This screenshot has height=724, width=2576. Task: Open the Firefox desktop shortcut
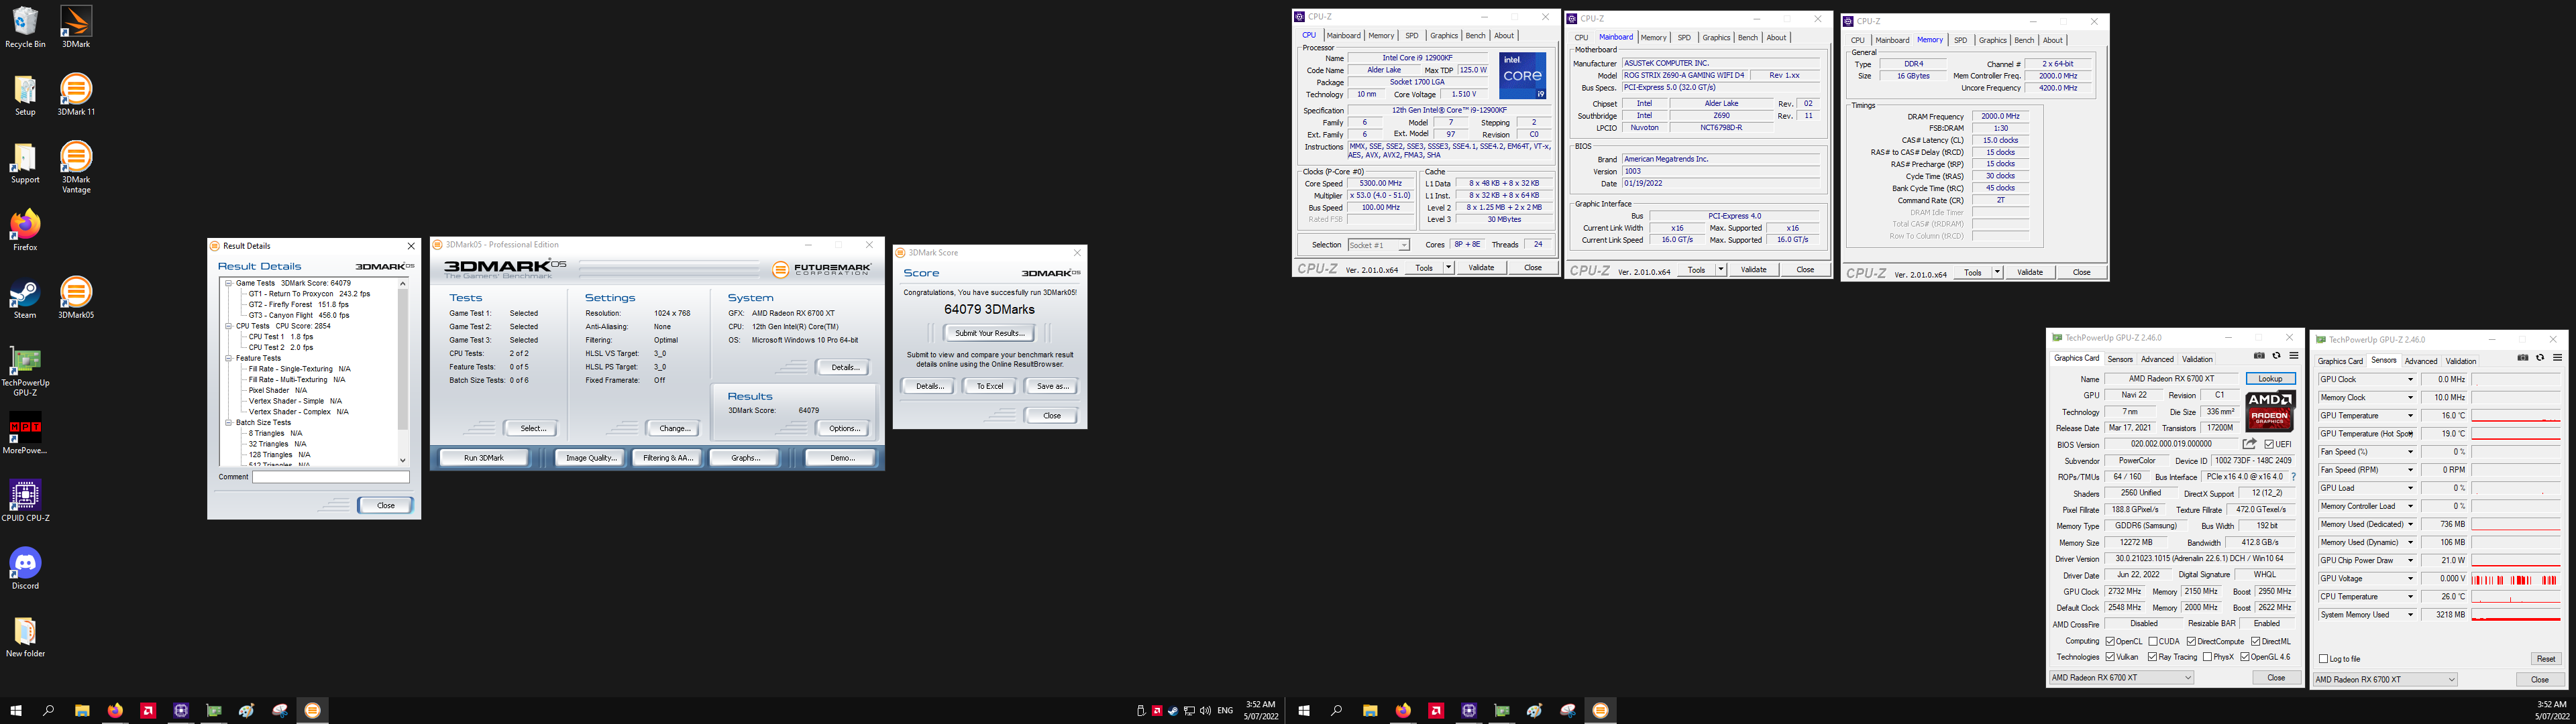25,231
